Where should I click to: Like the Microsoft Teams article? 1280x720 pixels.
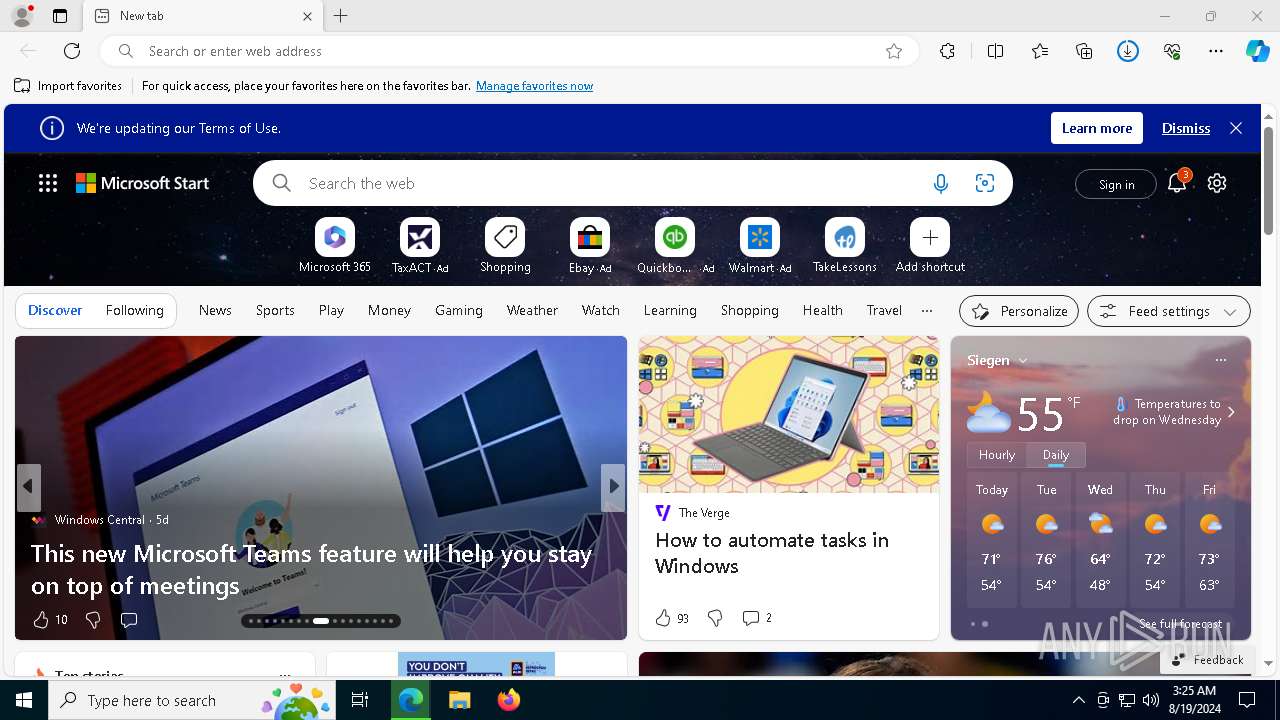41,620
